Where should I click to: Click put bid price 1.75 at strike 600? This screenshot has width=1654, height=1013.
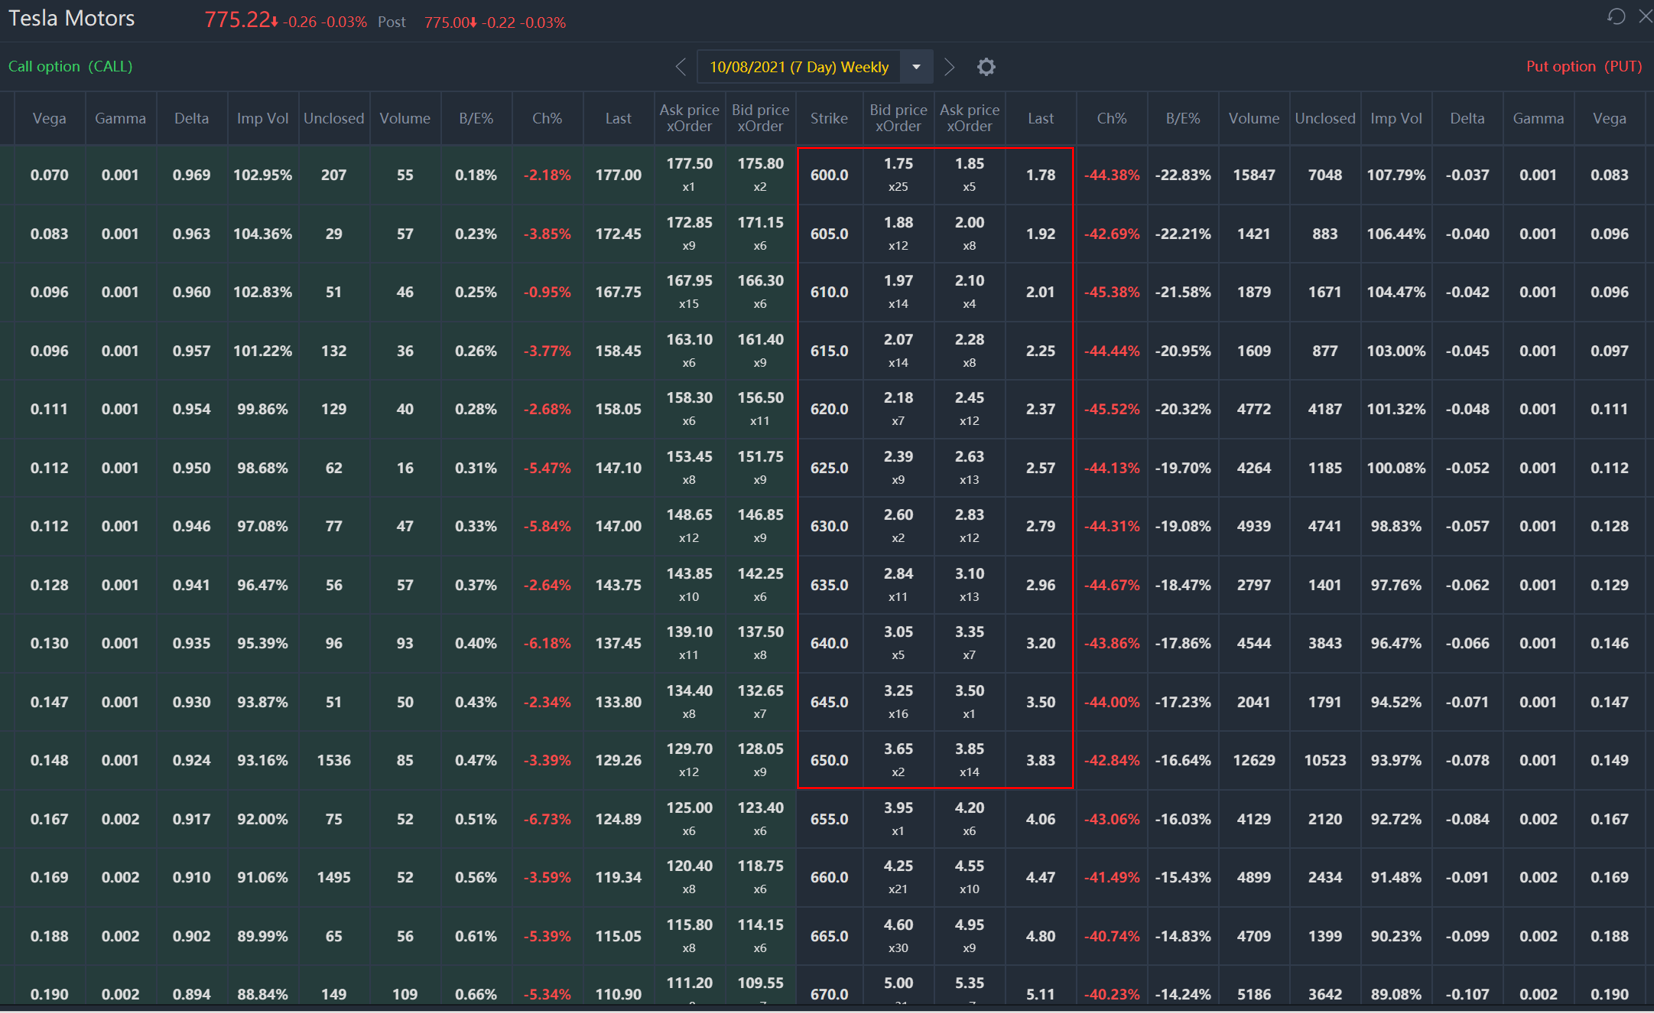coord(898,164)
